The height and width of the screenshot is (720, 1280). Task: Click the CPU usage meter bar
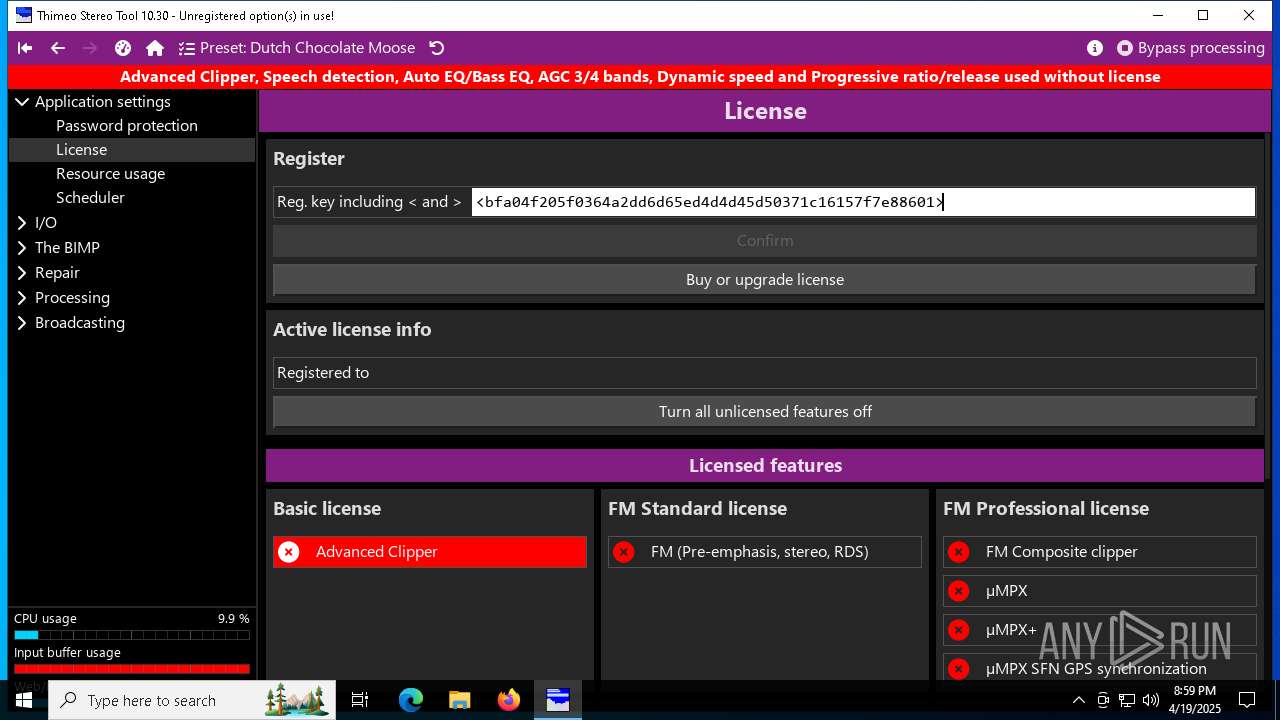click(132, 635)
